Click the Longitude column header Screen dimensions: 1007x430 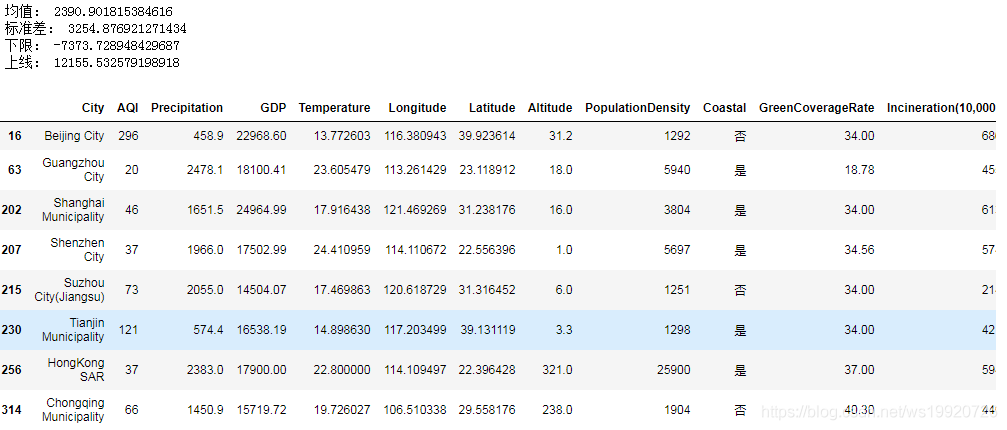(417, 108)
